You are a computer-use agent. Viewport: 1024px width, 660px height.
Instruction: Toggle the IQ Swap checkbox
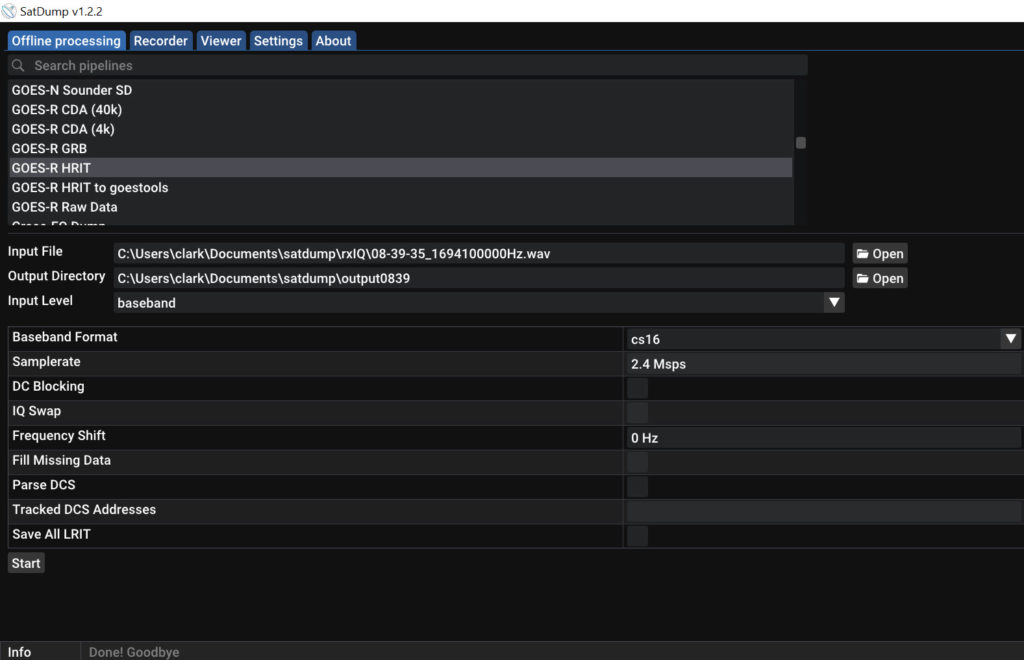coord(637,412)
